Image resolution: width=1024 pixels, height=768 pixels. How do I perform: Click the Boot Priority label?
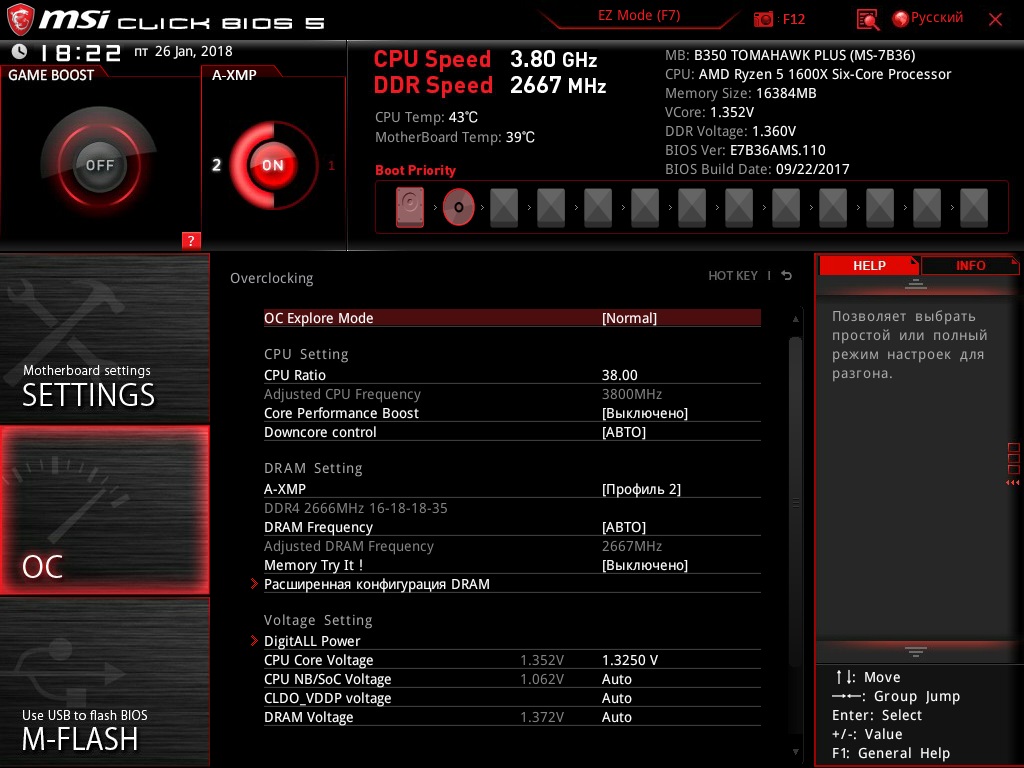(x=415, y=170)
